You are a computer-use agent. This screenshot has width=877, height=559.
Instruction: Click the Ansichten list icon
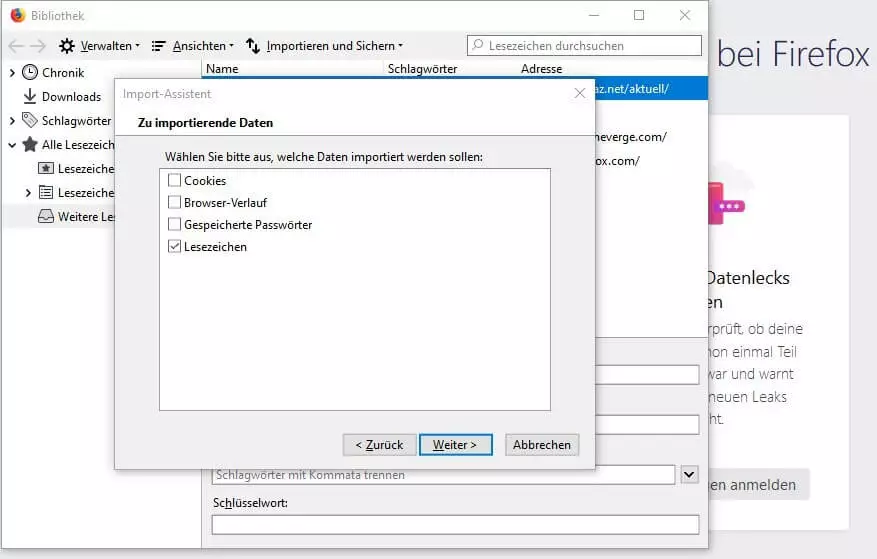[158, 46]
